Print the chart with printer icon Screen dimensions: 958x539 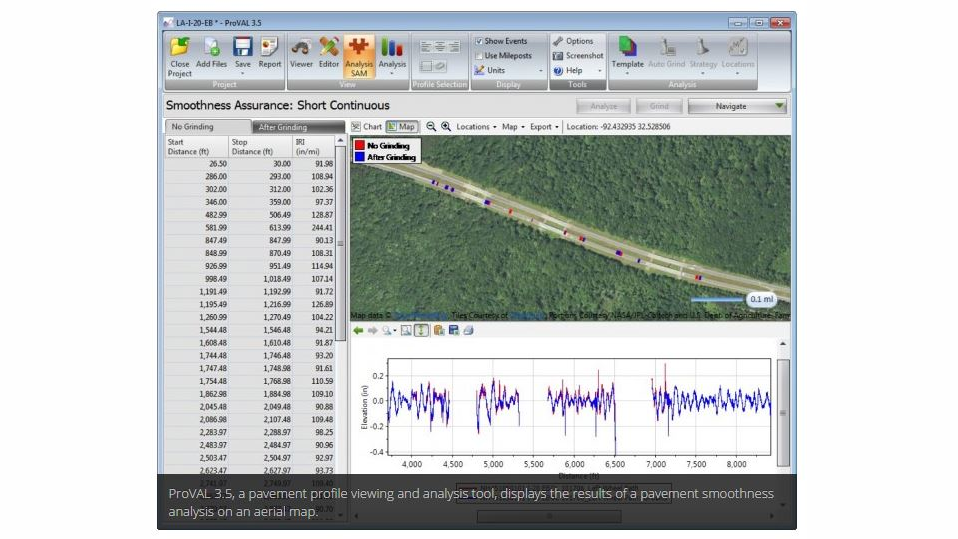468,331
